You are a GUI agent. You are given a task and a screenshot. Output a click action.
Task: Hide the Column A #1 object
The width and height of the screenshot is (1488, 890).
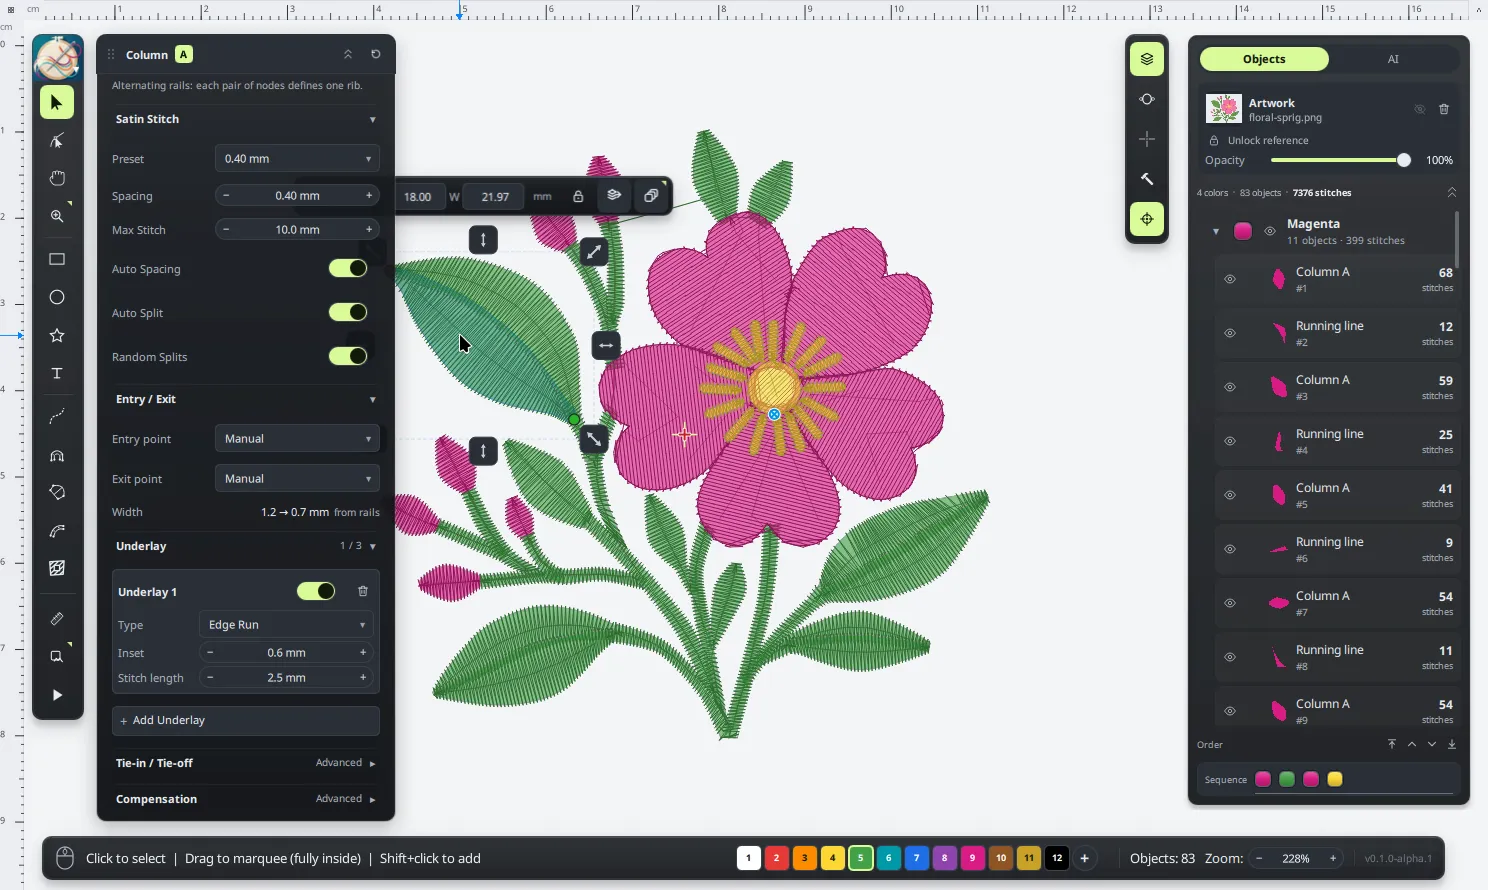point(1230,279)
